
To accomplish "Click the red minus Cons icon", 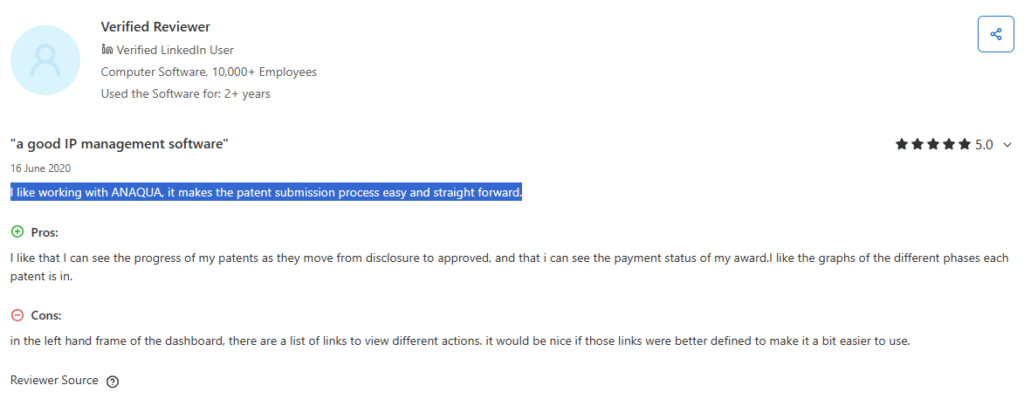I will 17,315.
